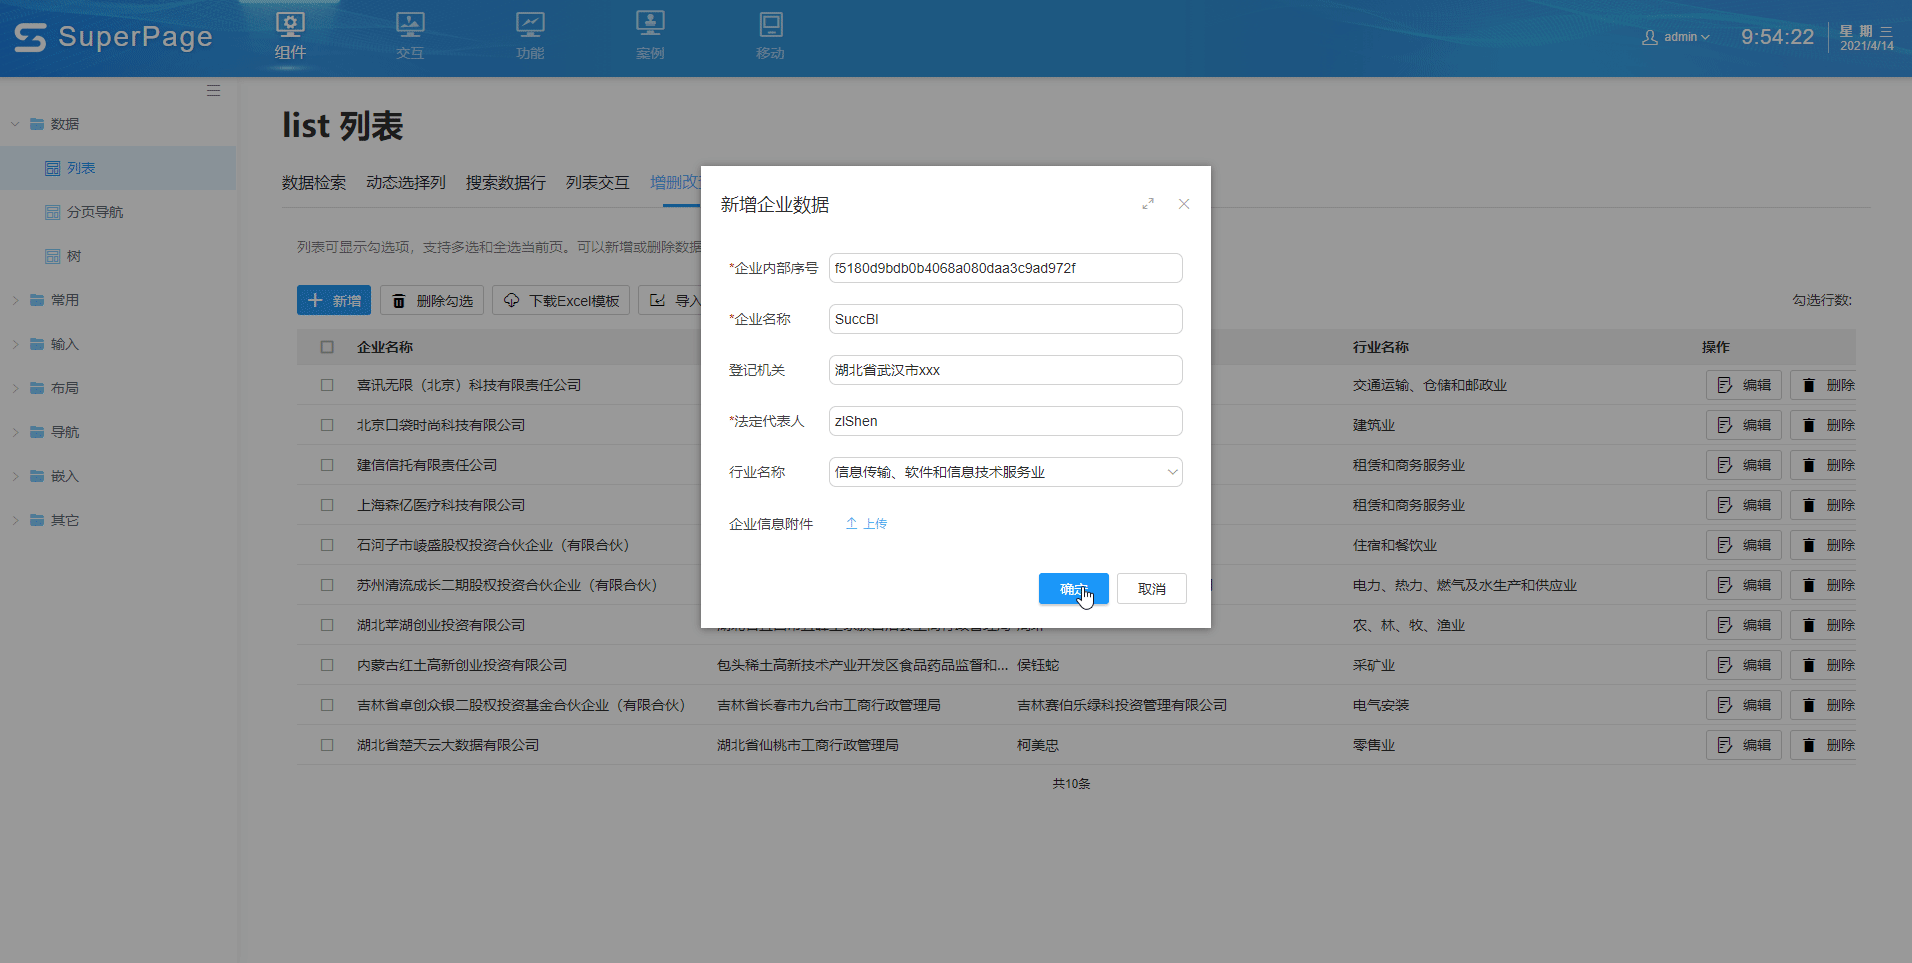
Task: Collapse the sidebar with the hamburger icon
Action: (213, 91)
